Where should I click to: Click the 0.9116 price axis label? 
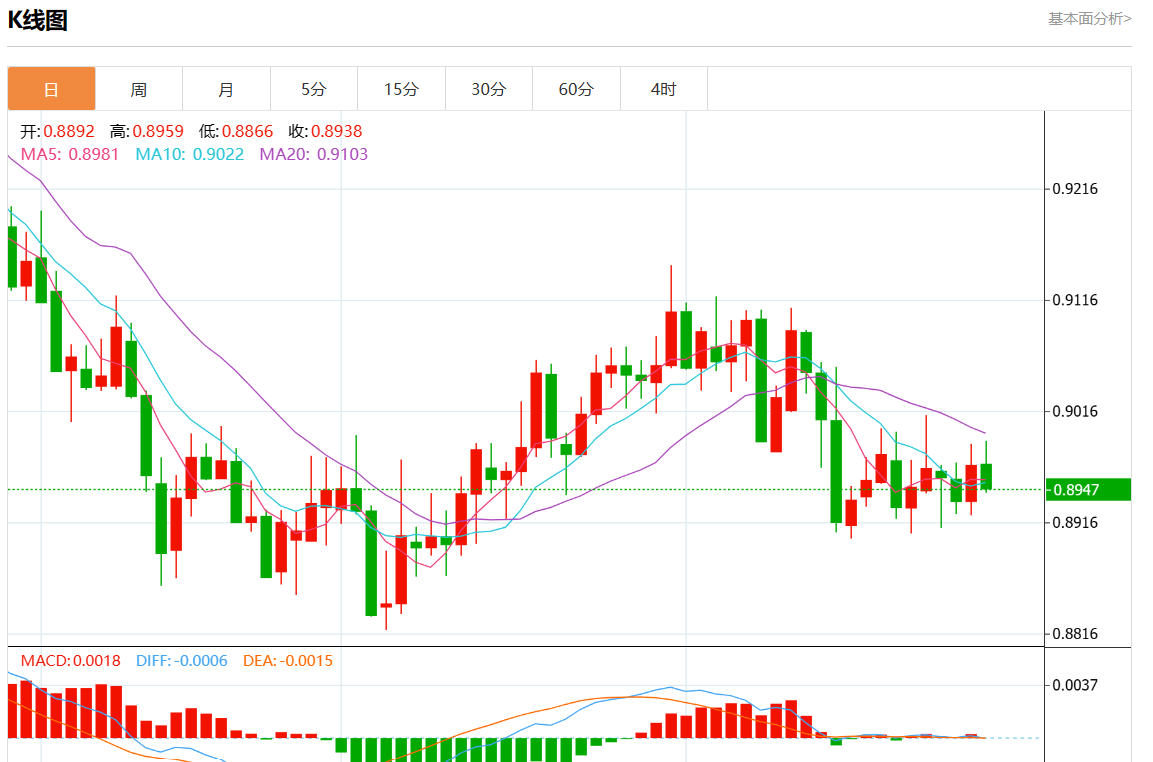click(x=1075, y=300)
